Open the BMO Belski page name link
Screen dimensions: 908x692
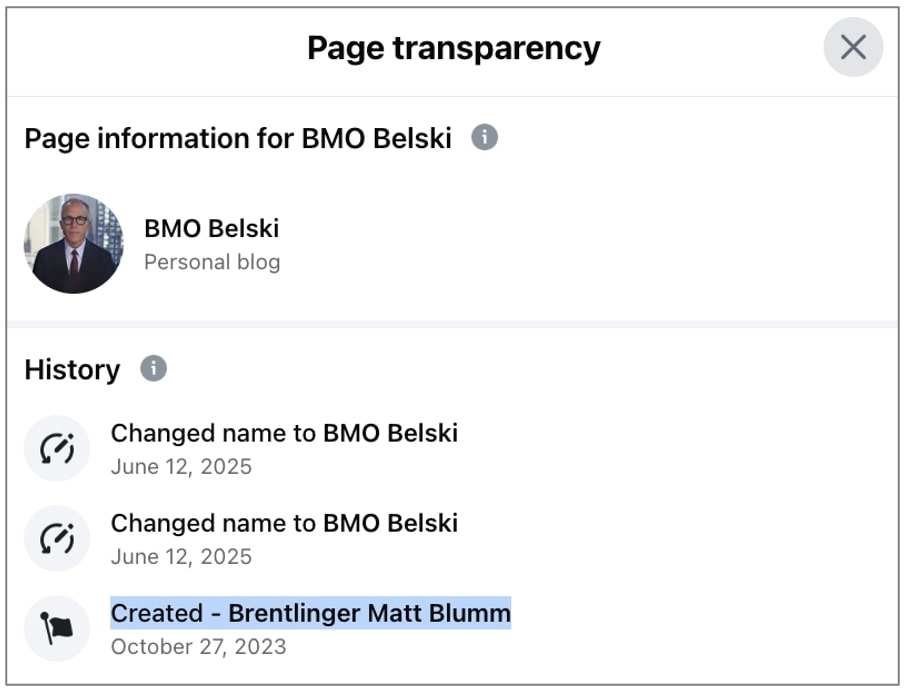pyautogui.click(x=212, y=228)
